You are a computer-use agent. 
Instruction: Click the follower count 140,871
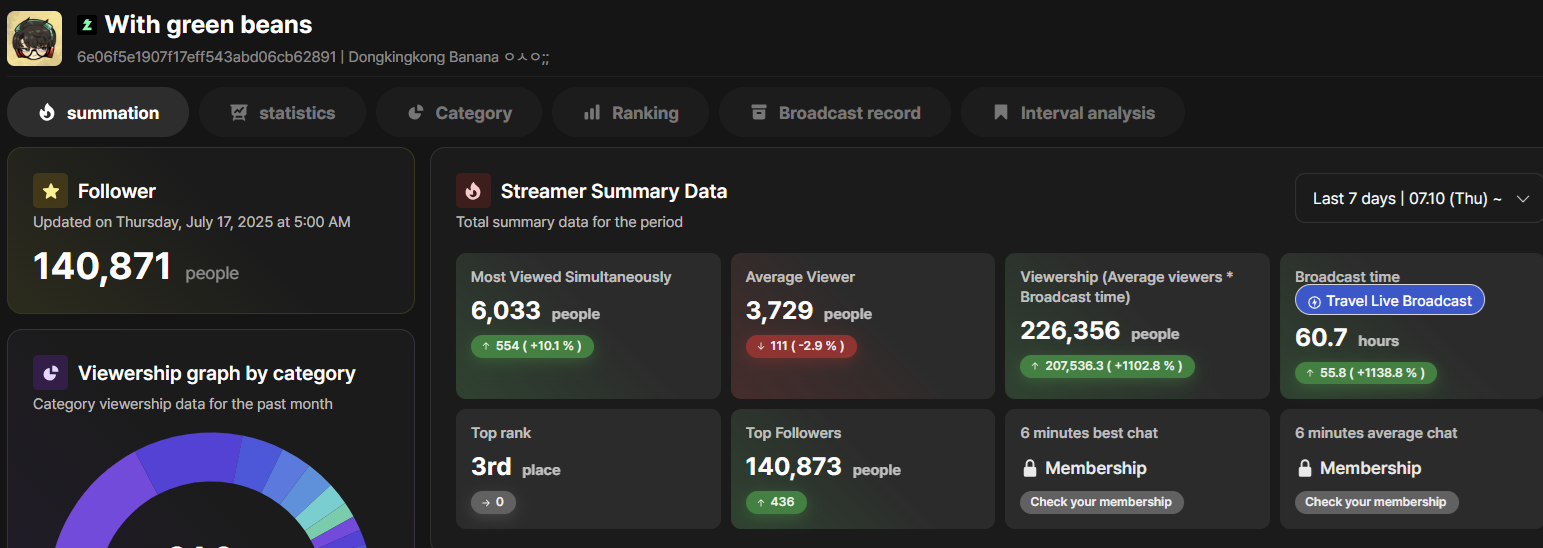pyautogui.click(x=102, y=266)
